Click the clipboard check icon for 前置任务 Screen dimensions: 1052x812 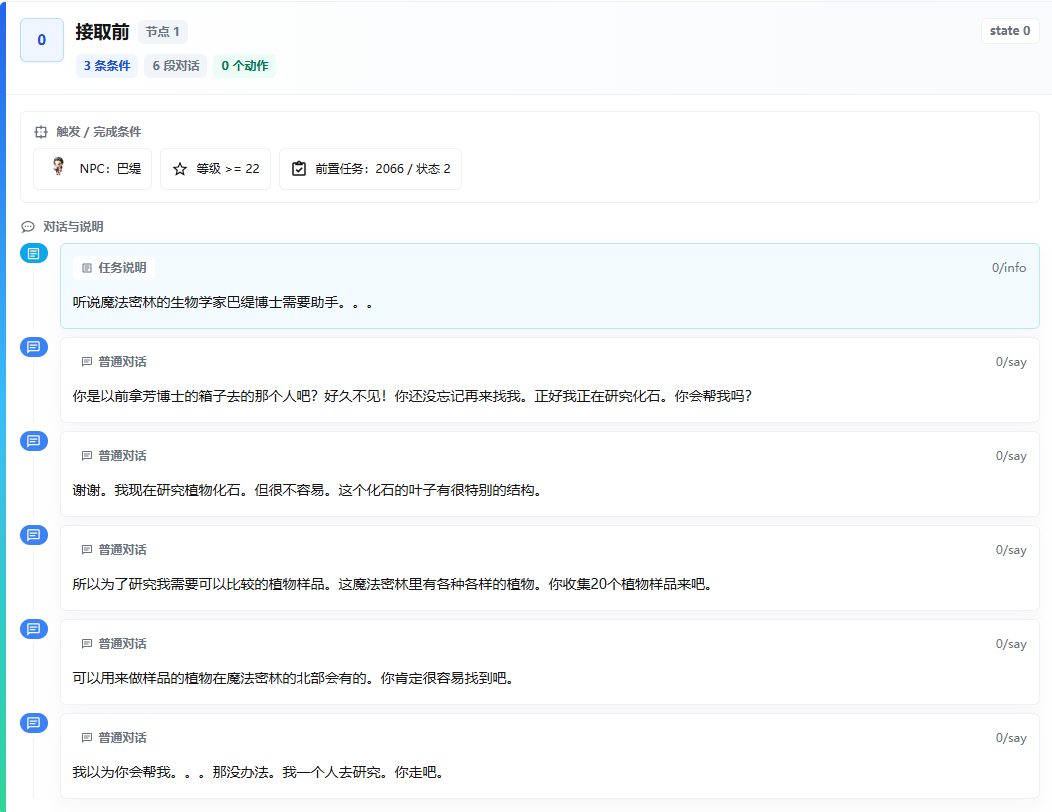point(299,169)
